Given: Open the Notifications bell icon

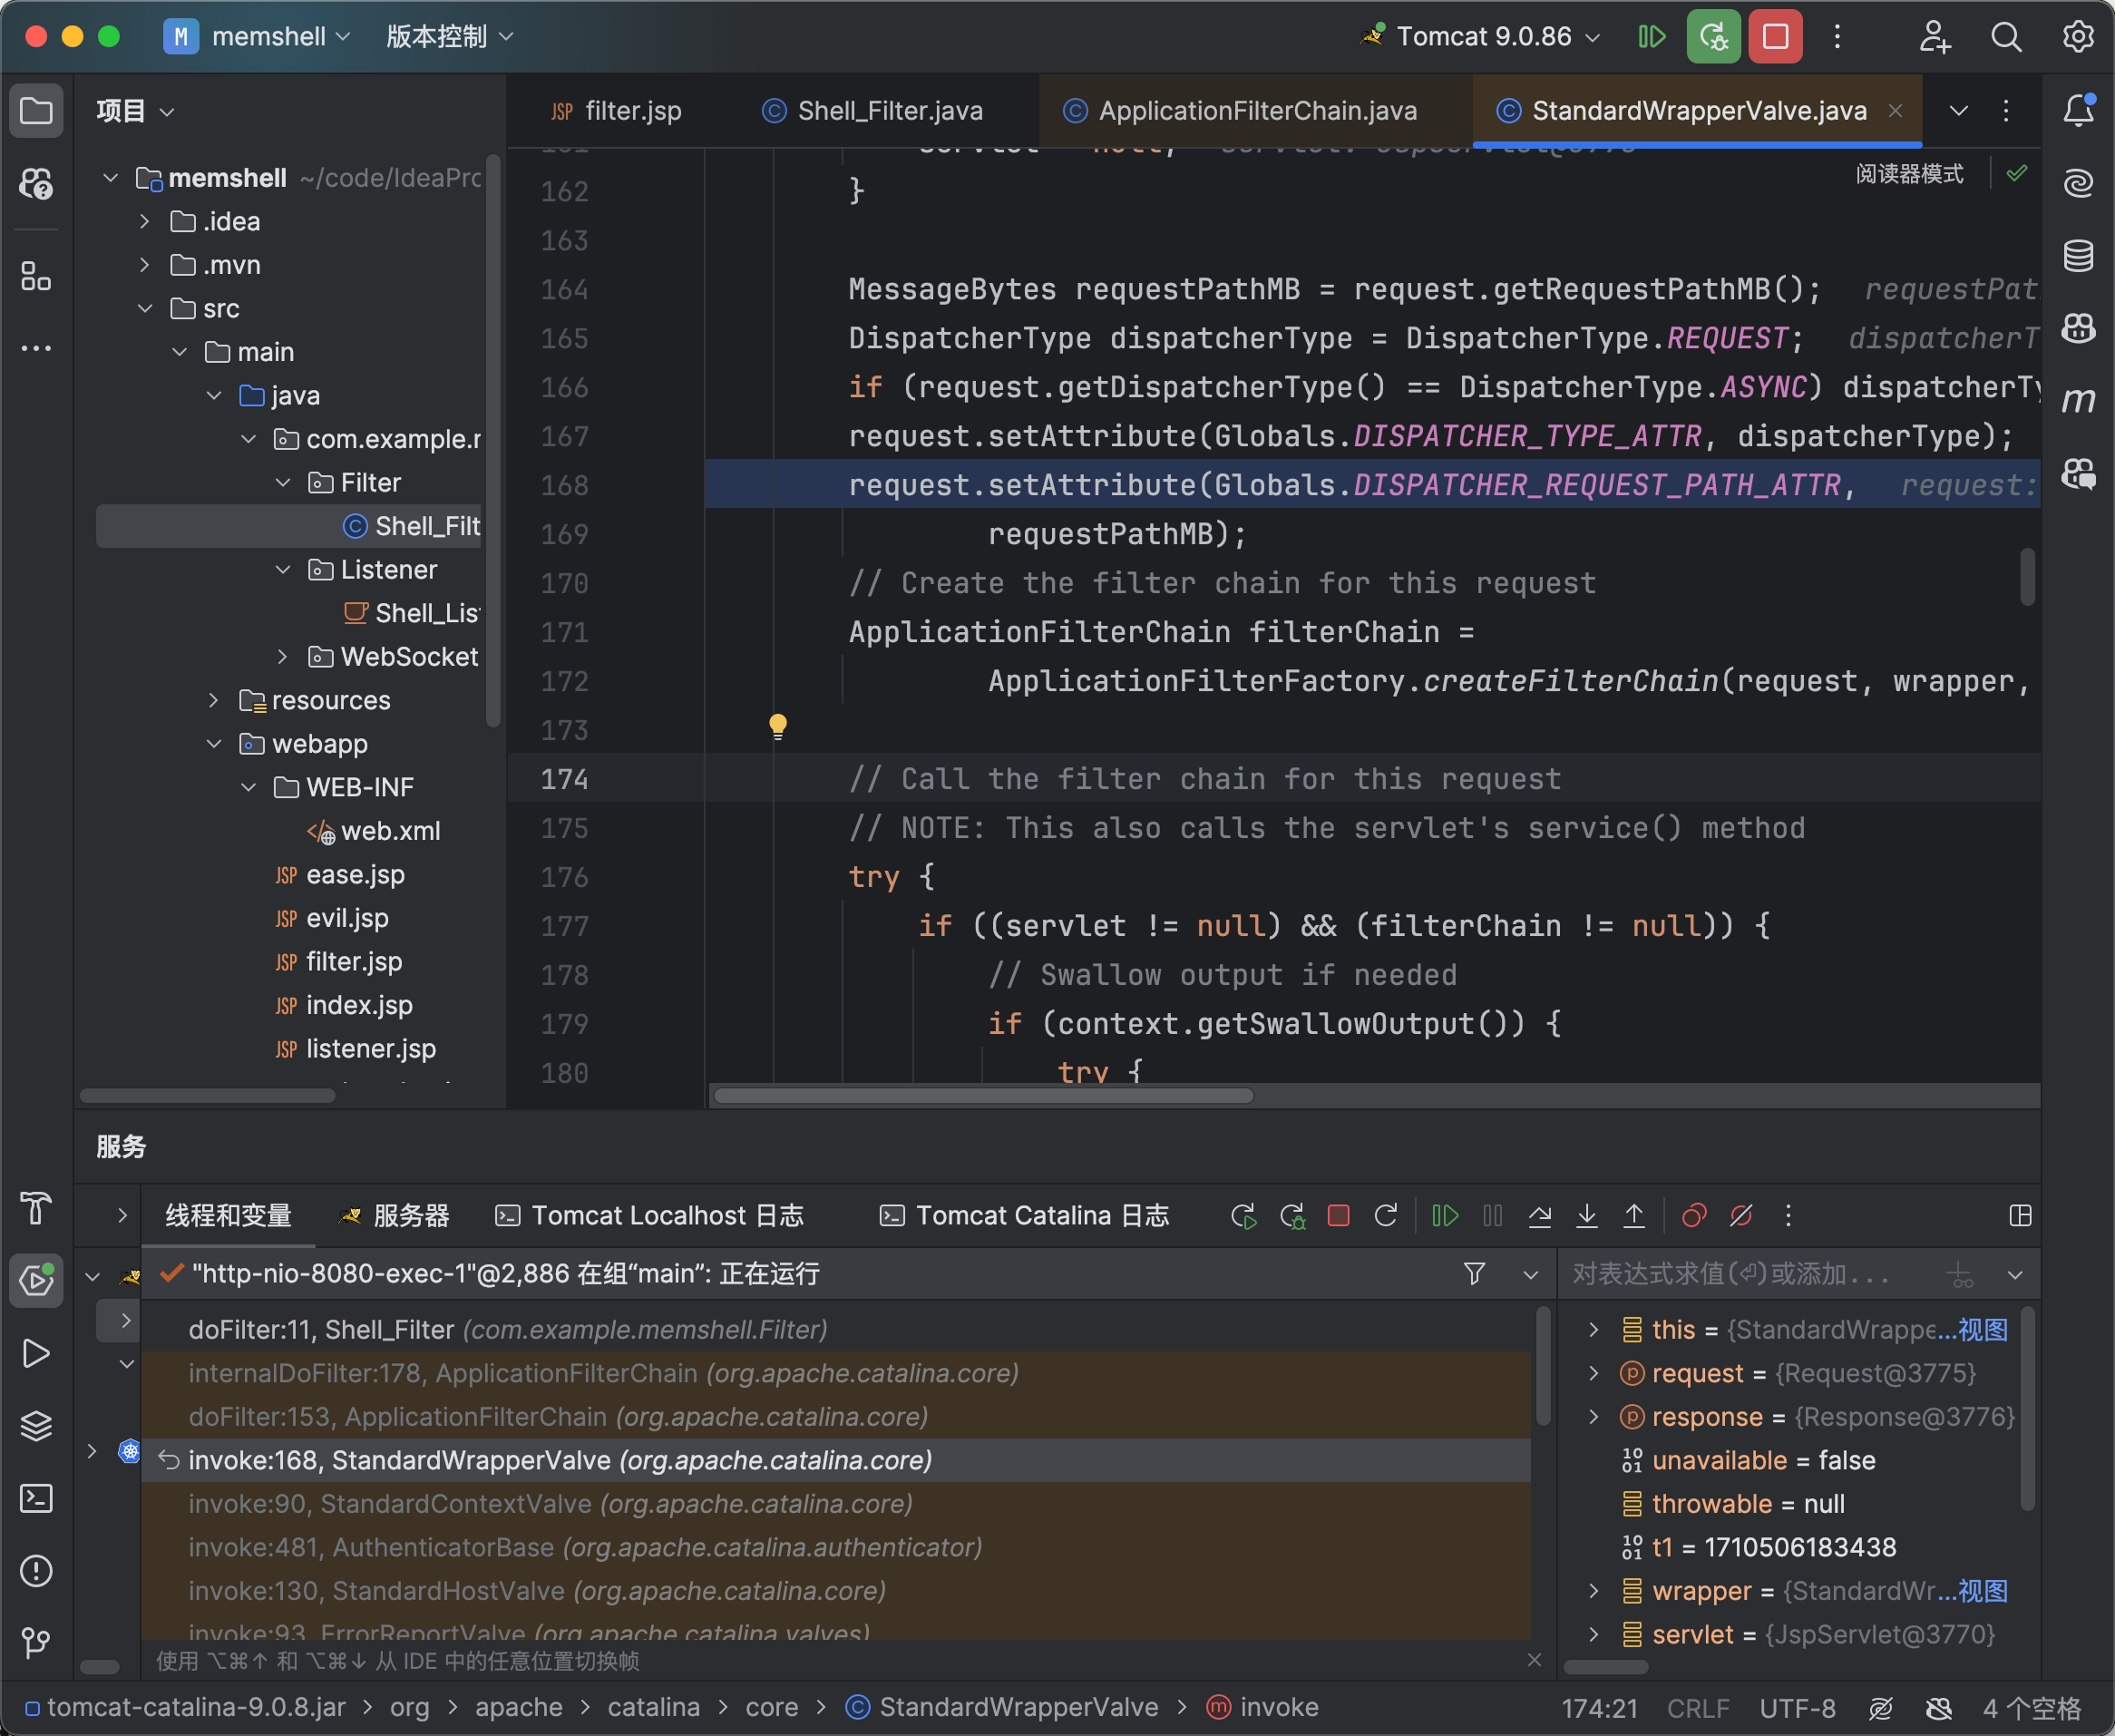Looking at the screenshot, I should (2078, 110).
